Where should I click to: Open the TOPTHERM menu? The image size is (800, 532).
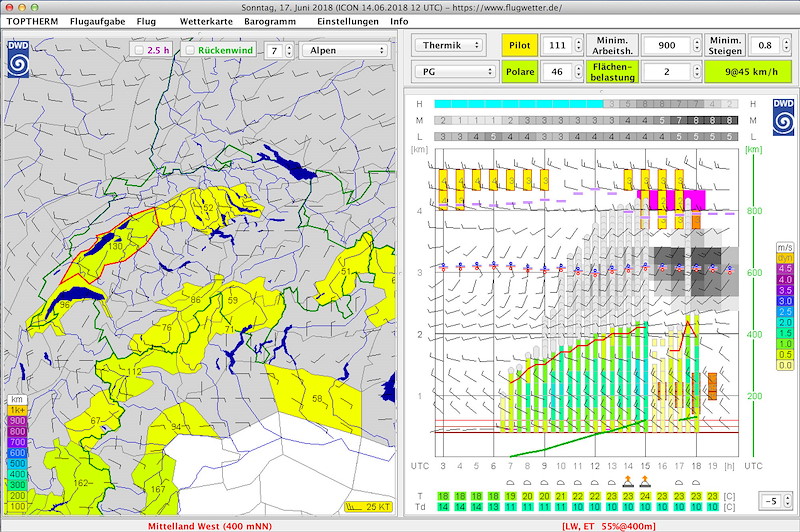point(32,21)
